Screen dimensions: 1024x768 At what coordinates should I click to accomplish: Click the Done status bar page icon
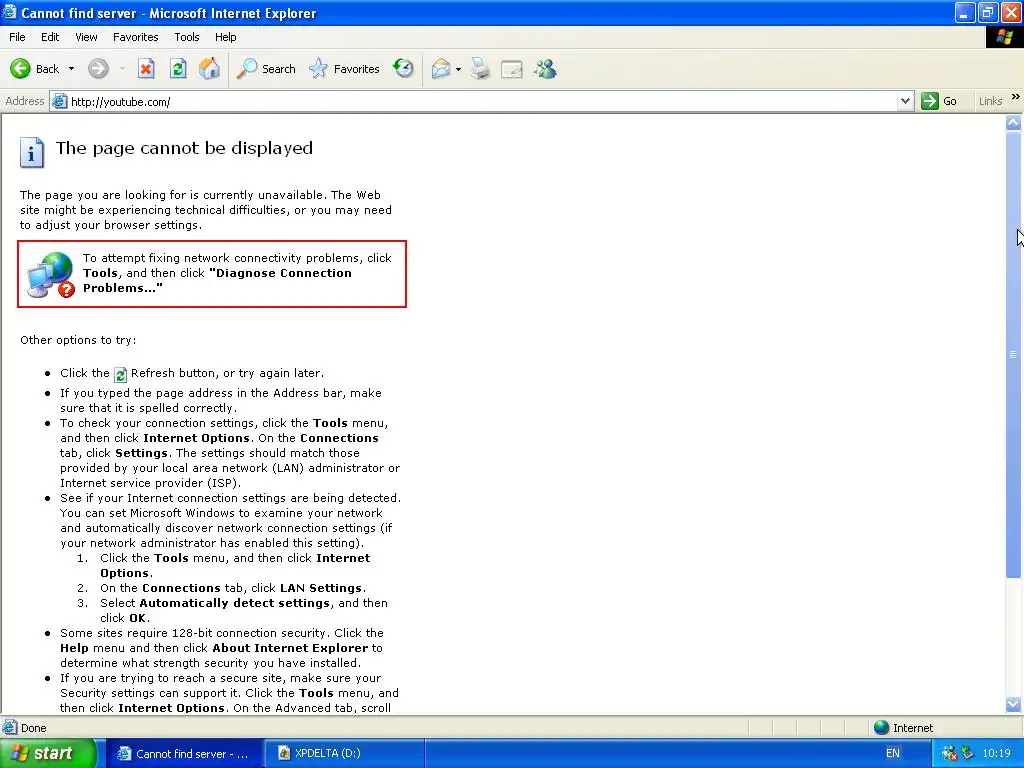click(9, 728)
